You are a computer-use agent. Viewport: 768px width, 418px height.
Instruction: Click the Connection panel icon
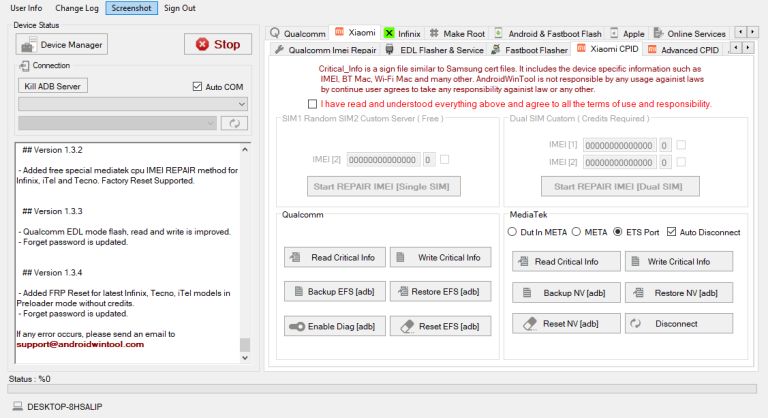(x=24, y=66)
